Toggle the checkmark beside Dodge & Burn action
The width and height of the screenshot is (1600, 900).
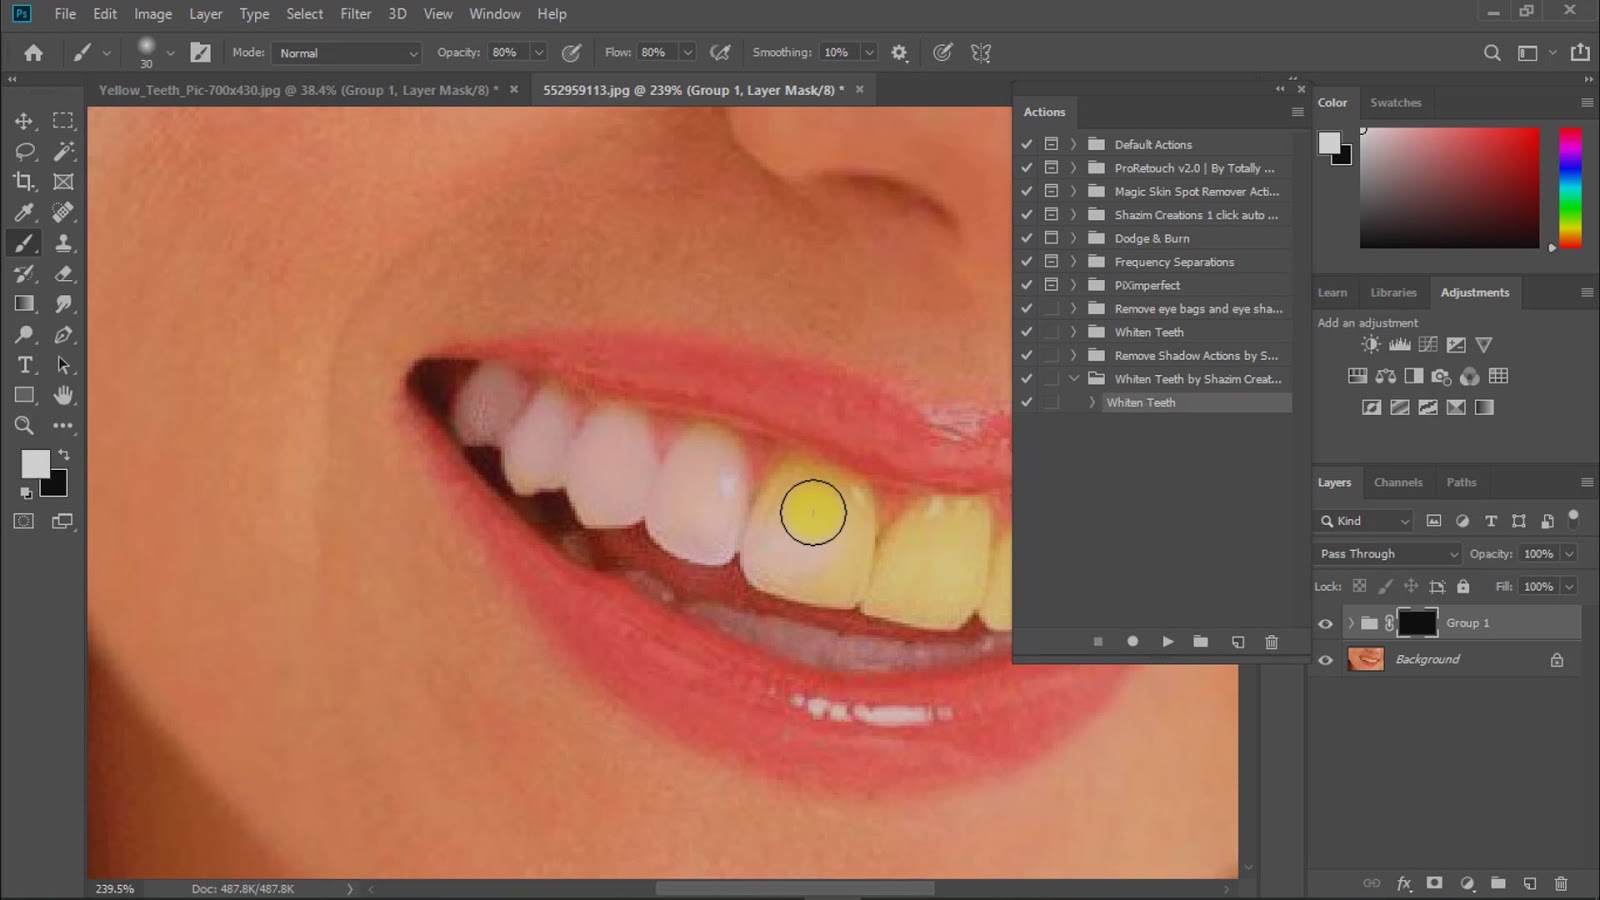point(1026,238)
